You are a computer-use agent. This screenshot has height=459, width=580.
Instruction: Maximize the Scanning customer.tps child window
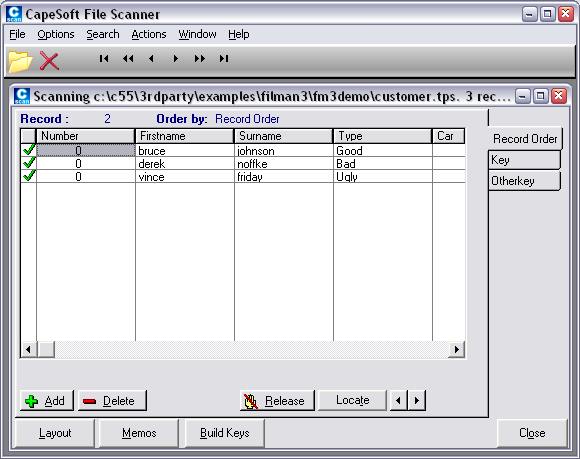tap(540, 96)
